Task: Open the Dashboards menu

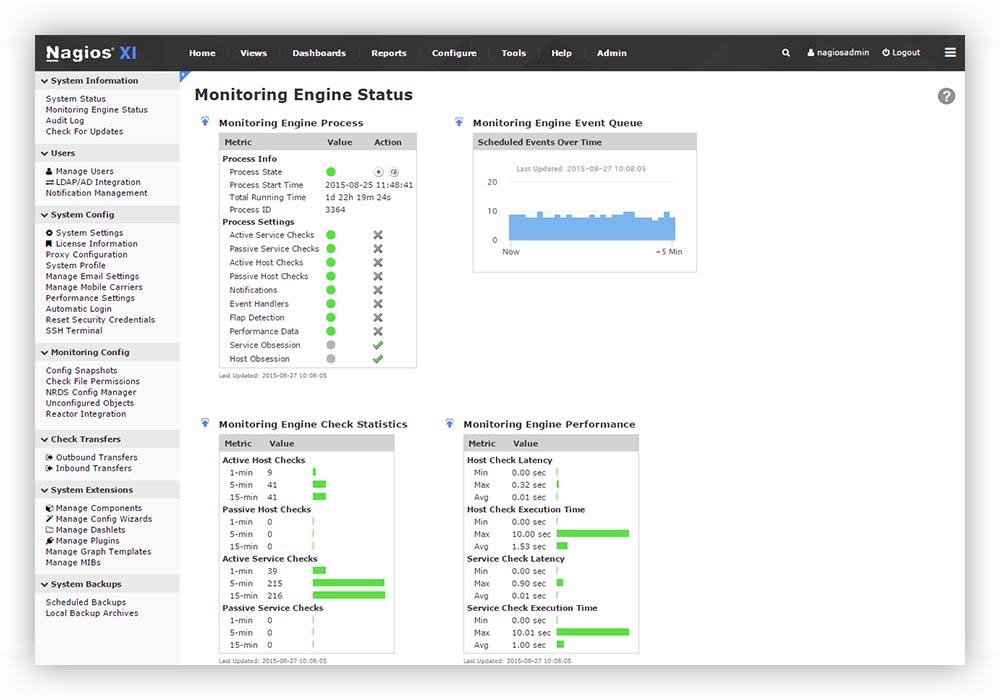Action: [x=318, y=53]
